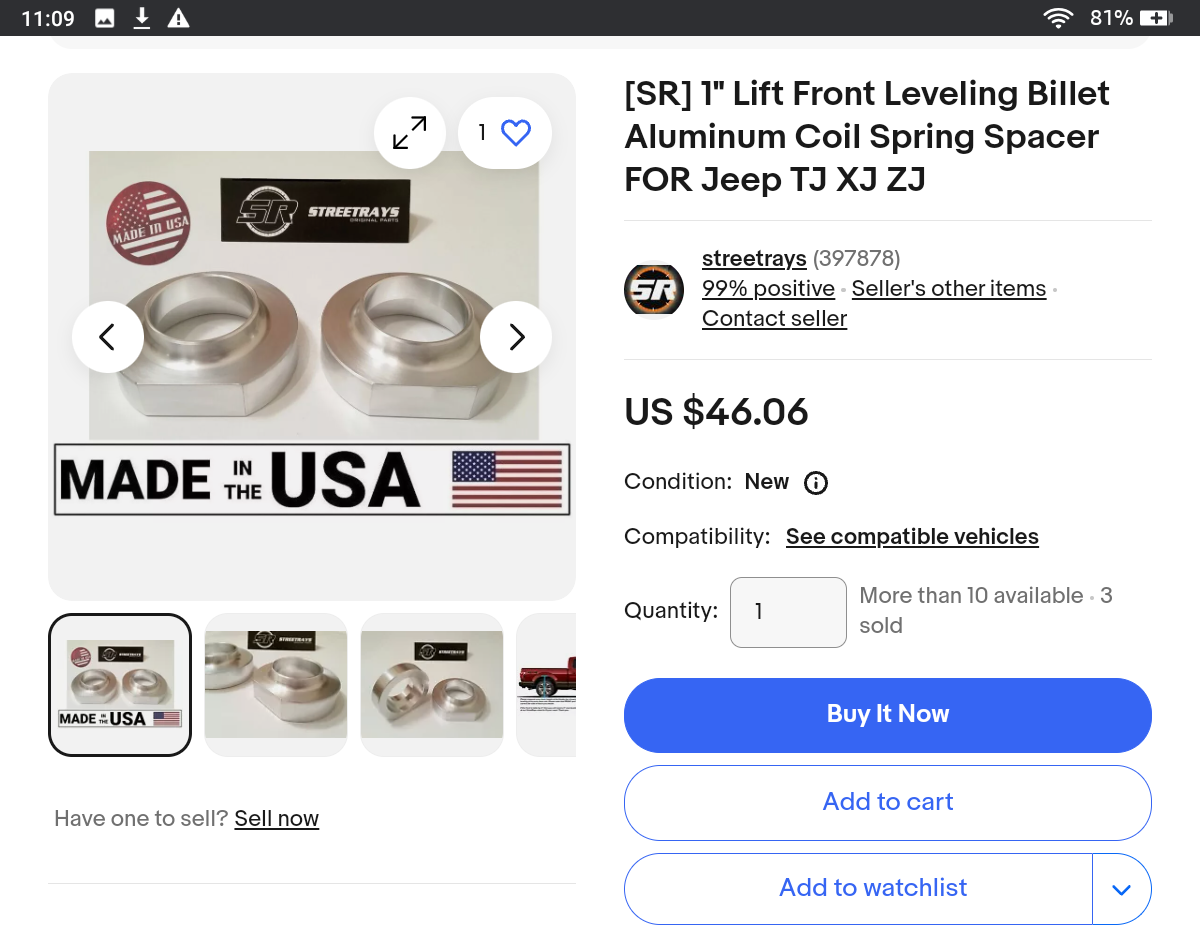Click the Contact seller link
This screenshot has height=936, width=1200.
[x=774, y=319]
